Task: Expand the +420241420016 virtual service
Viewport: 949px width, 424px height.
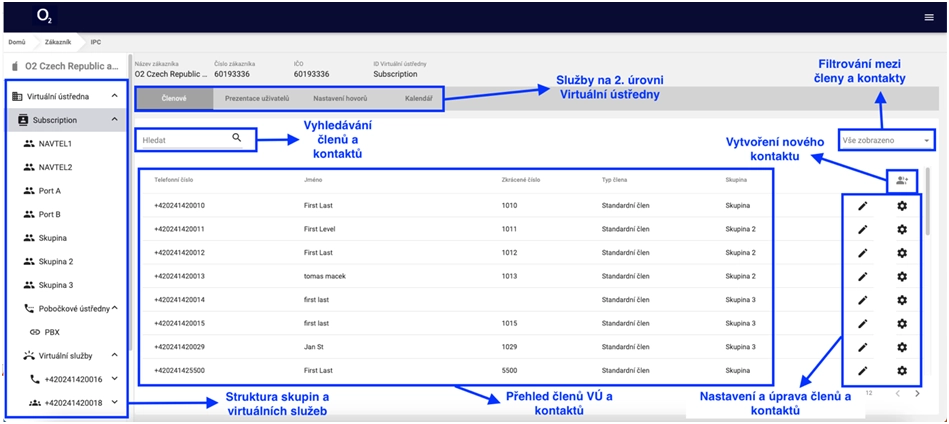Action: click(115, 379)
